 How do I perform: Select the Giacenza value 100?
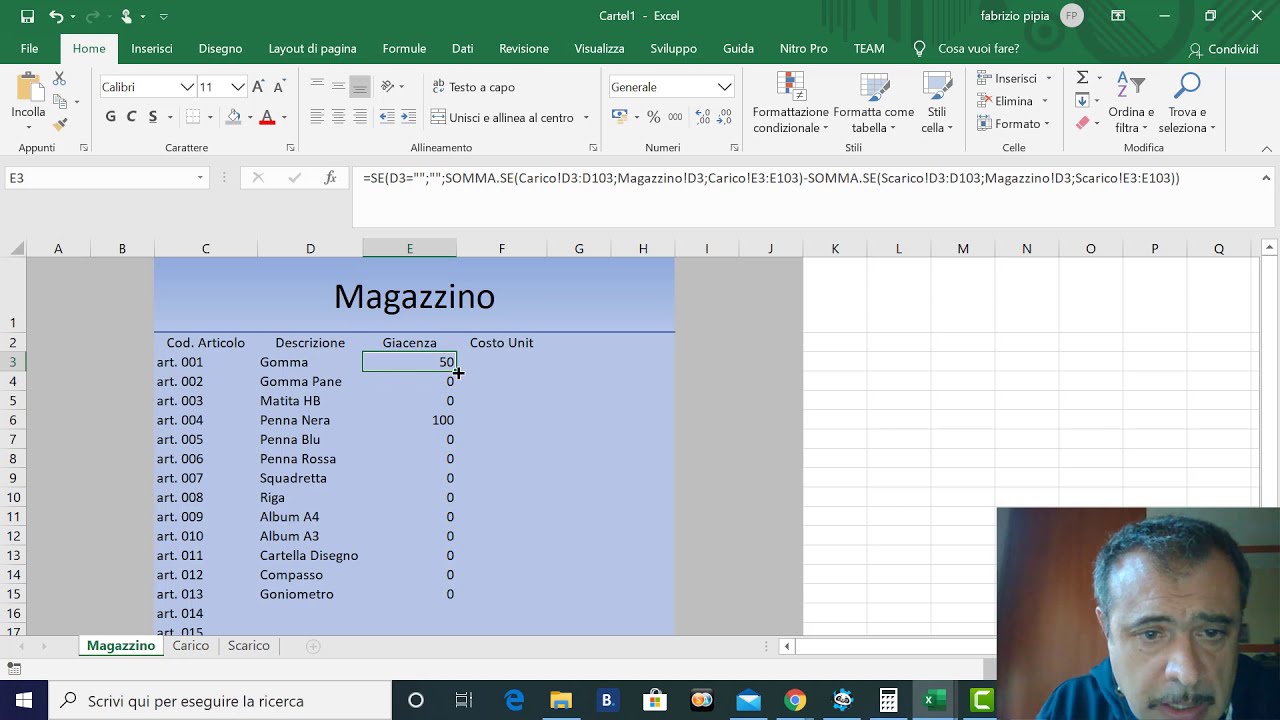[x=409, y=420]
